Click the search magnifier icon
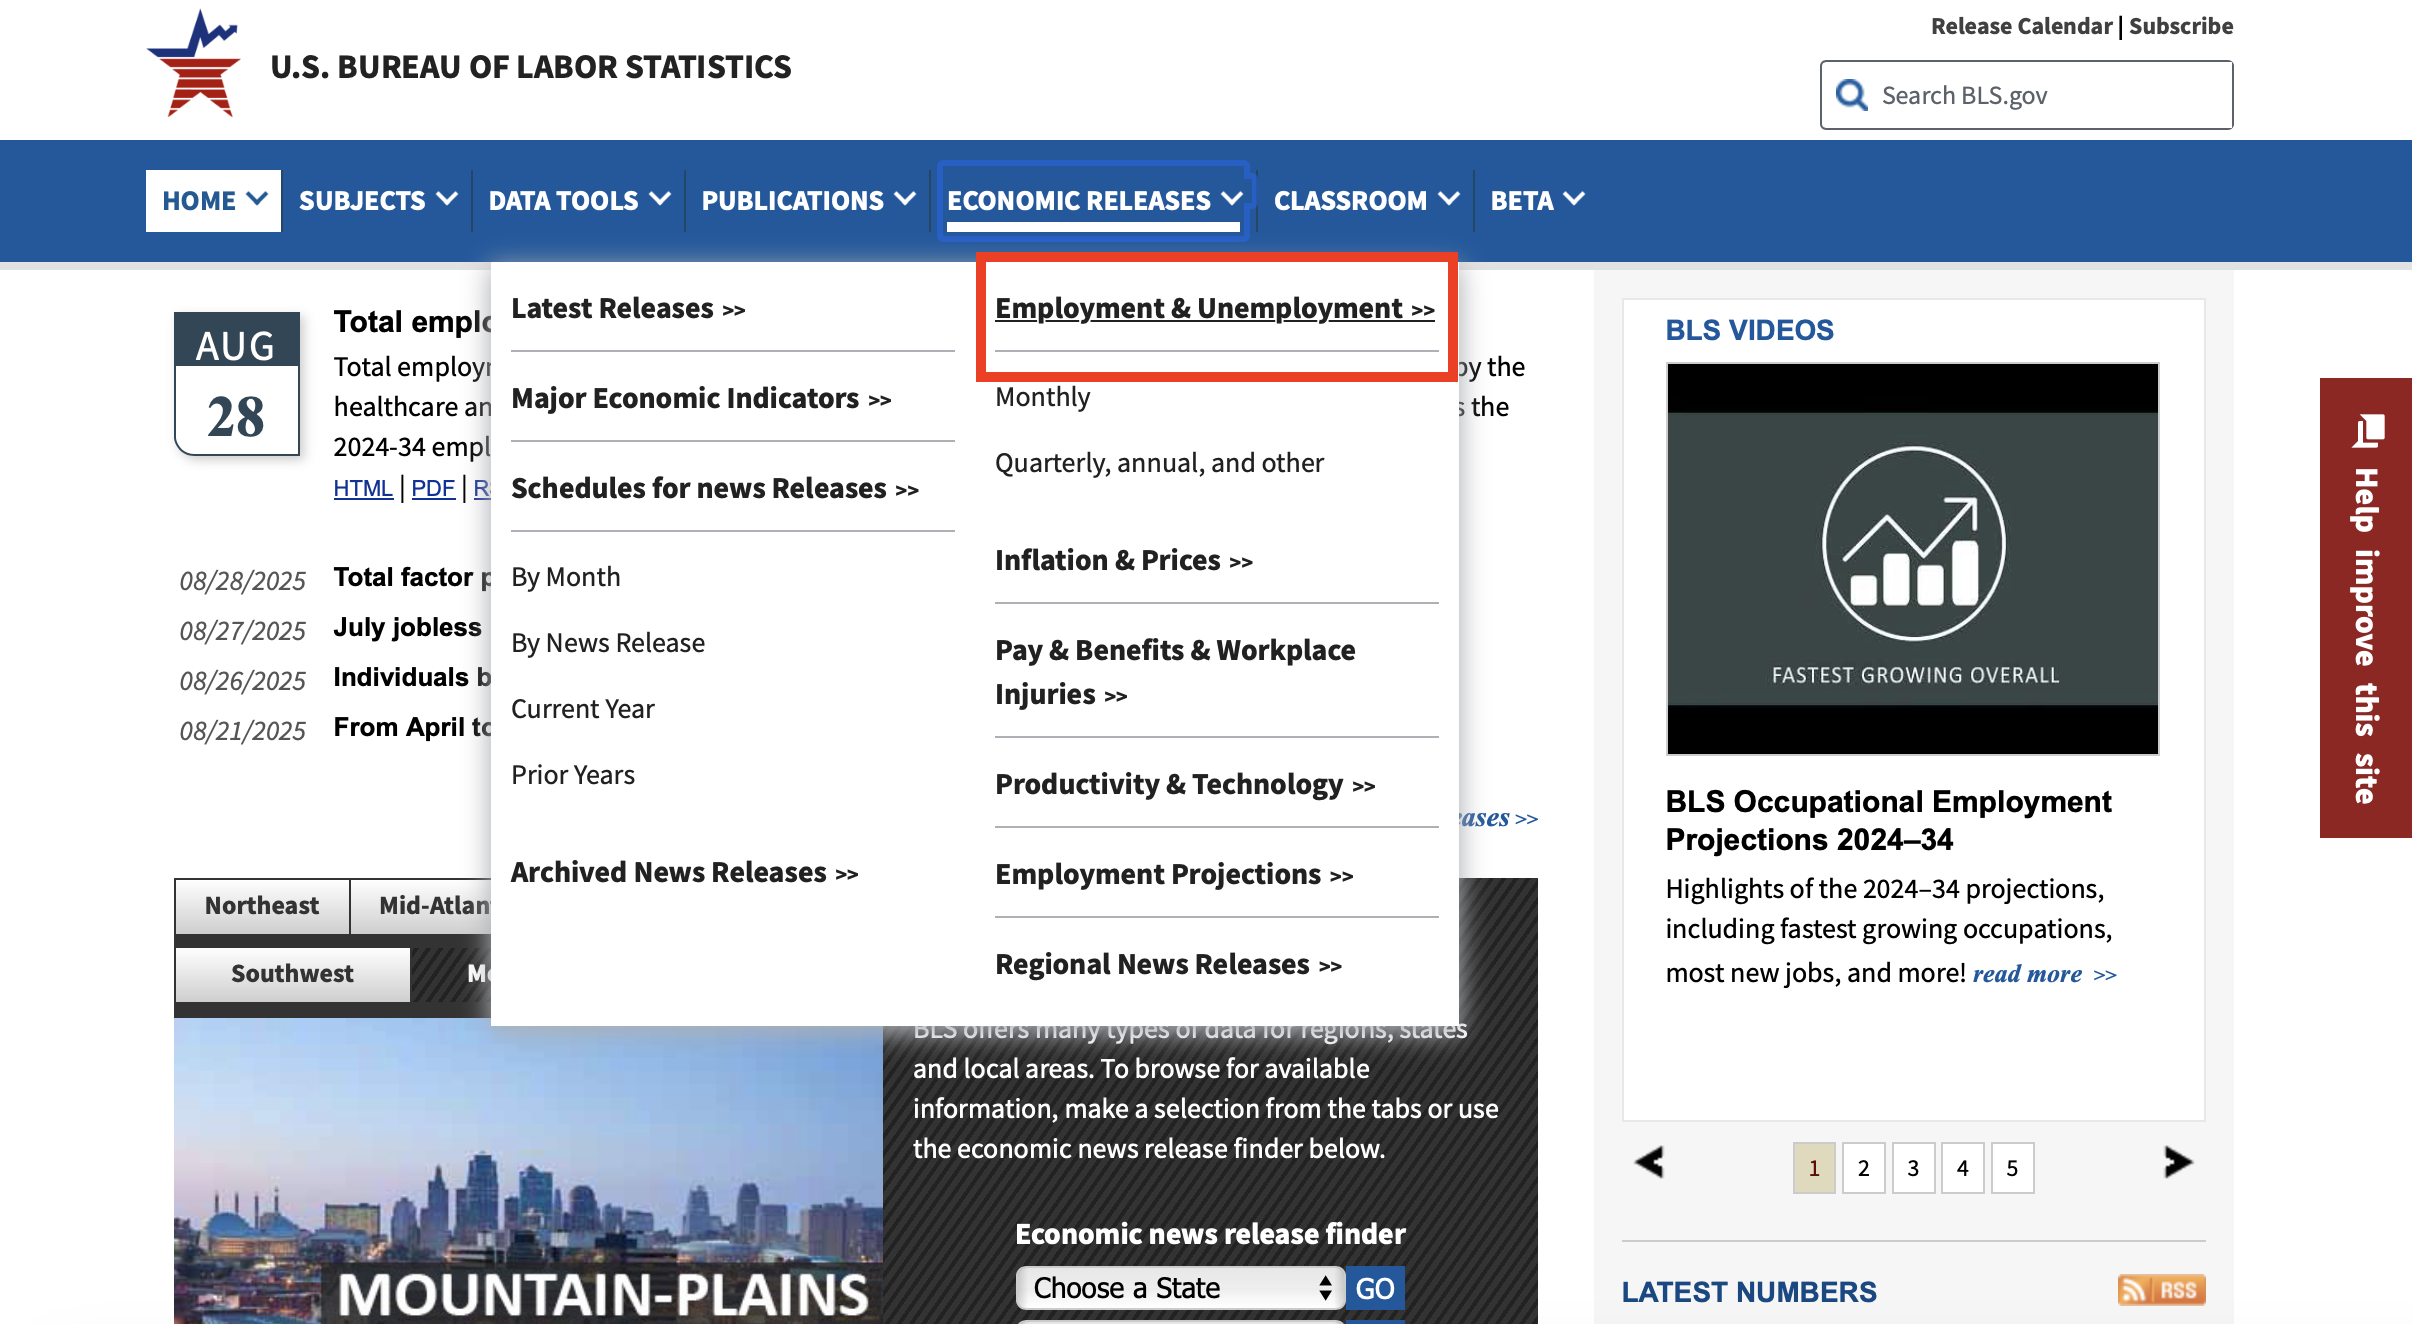2412x1324 pixels. [x=1851, y=95]
